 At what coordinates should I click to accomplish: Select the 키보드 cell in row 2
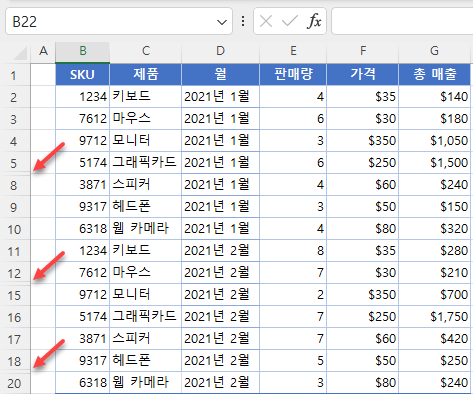click(146, 97)
